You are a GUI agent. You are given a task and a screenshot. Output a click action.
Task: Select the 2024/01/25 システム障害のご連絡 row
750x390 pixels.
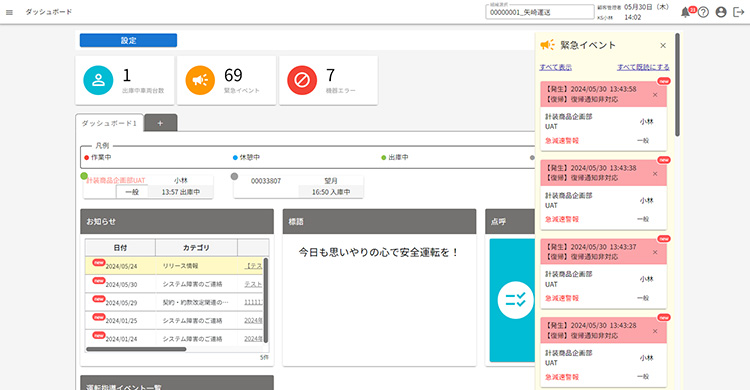174,320
